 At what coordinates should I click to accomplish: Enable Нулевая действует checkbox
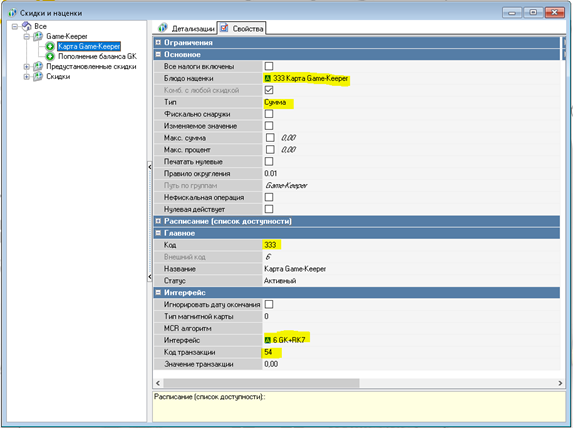coord(269,209)
